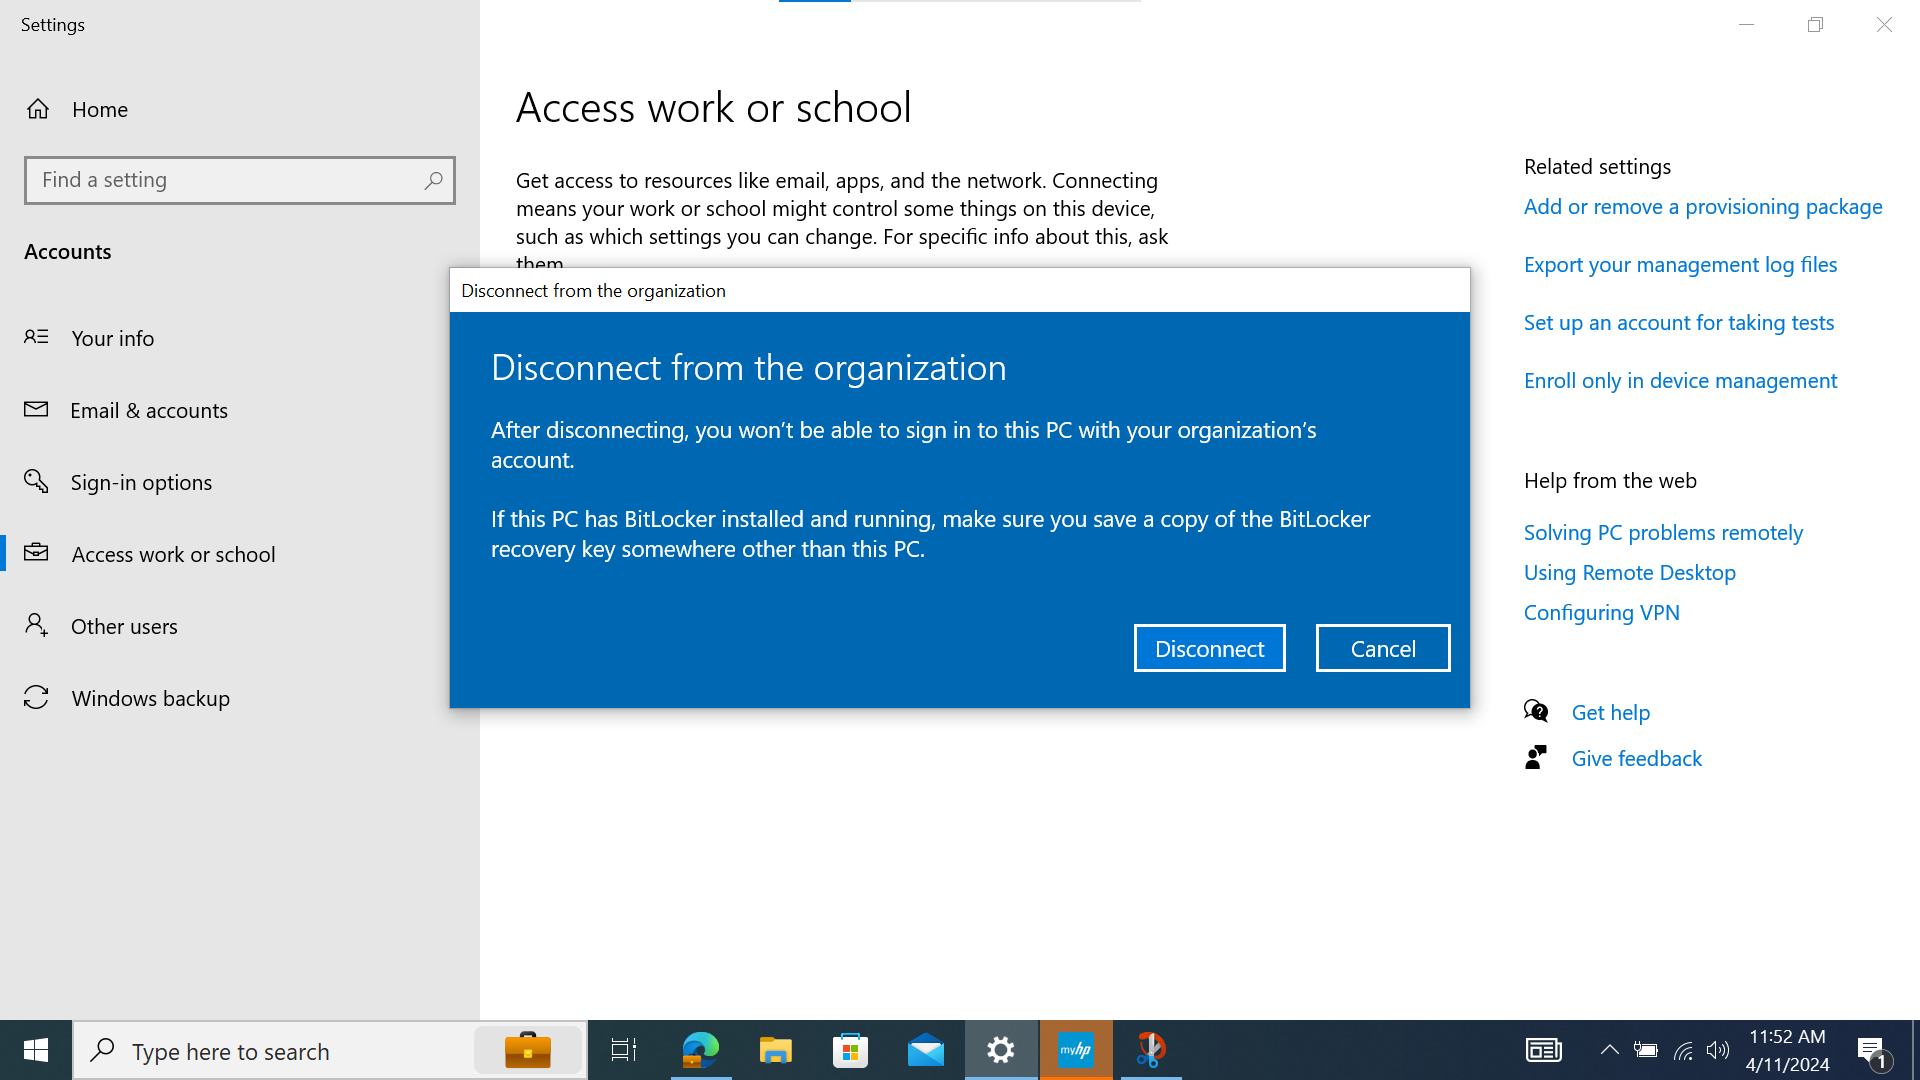This screenshot has height=1080, width=1920.
Task: Open File Explorer from taskbar
Action: (x=775, y=1050)
